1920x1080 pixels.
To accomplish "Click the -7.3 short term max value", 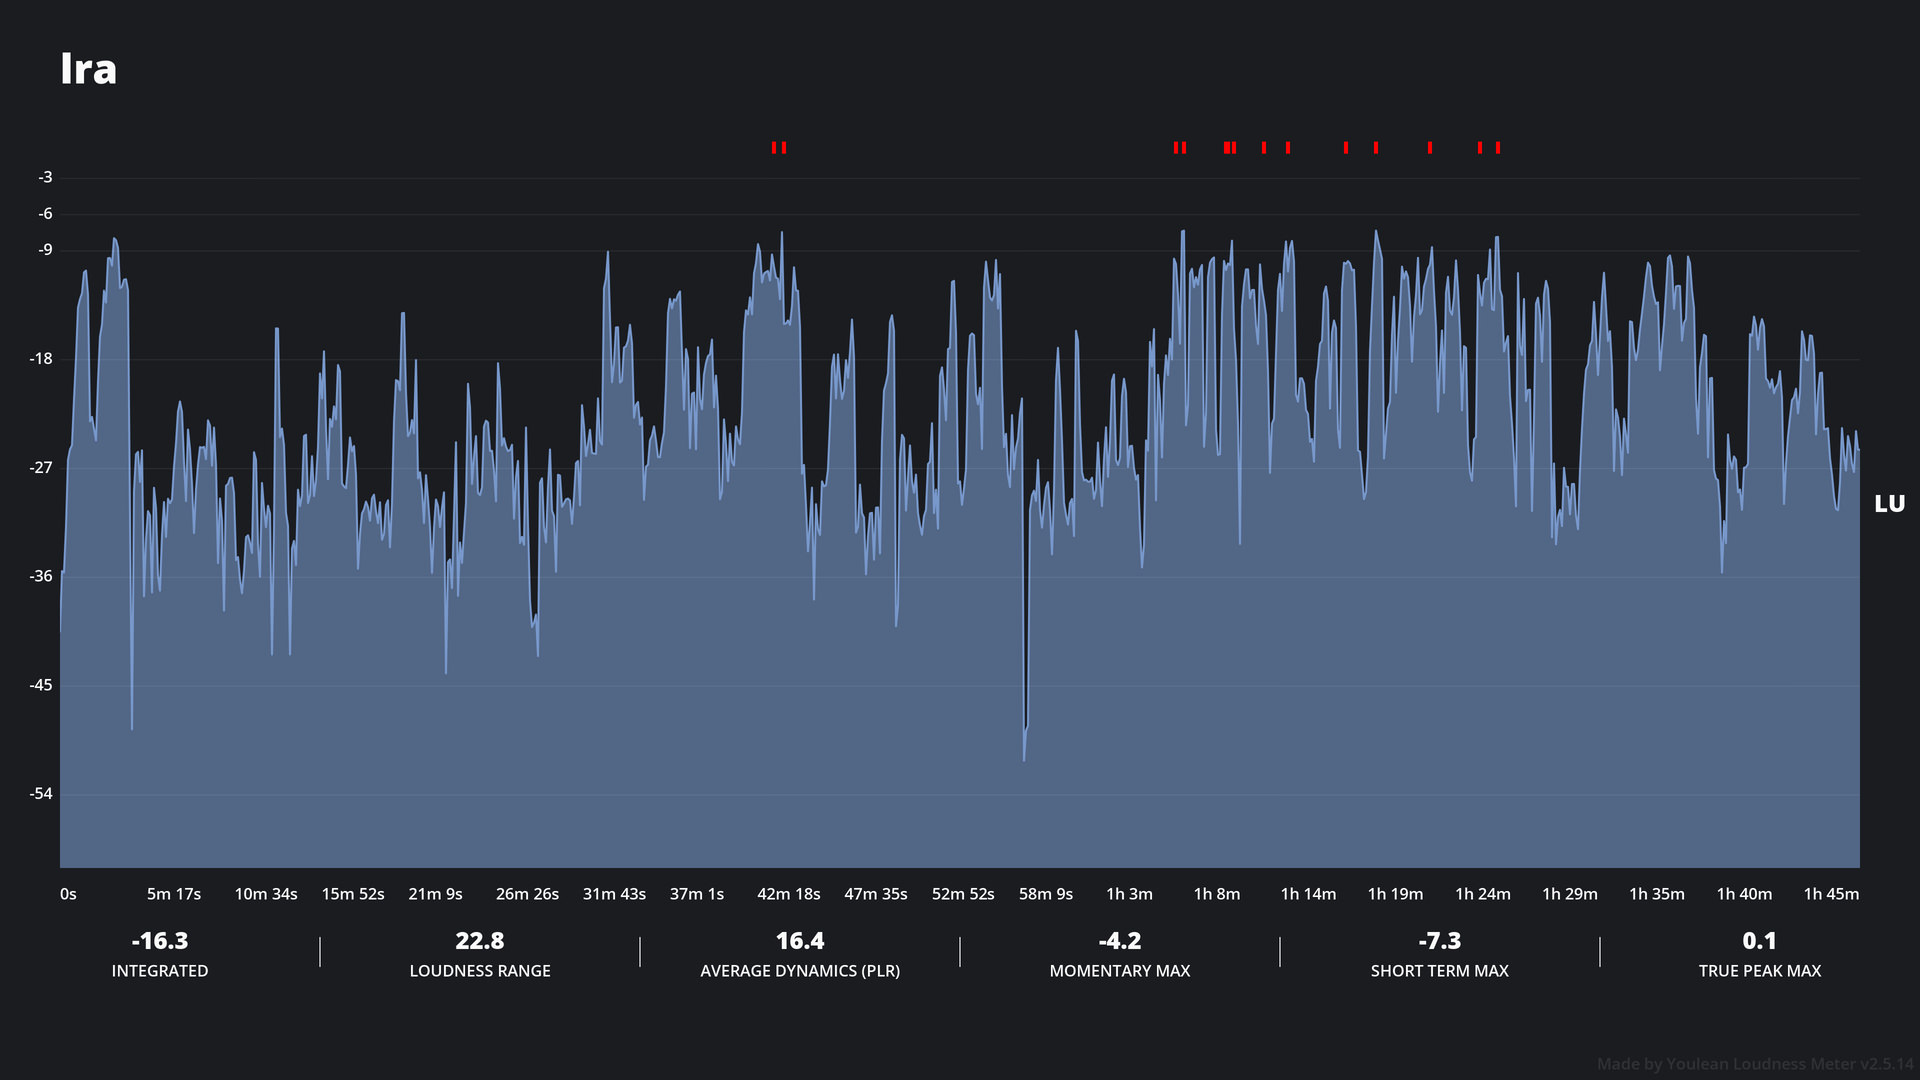I will (1440, 941).
